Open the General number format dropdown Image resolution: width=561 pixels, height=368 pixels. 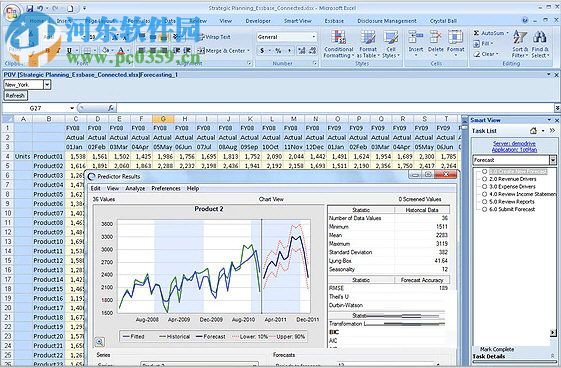(x=314, y=37)
